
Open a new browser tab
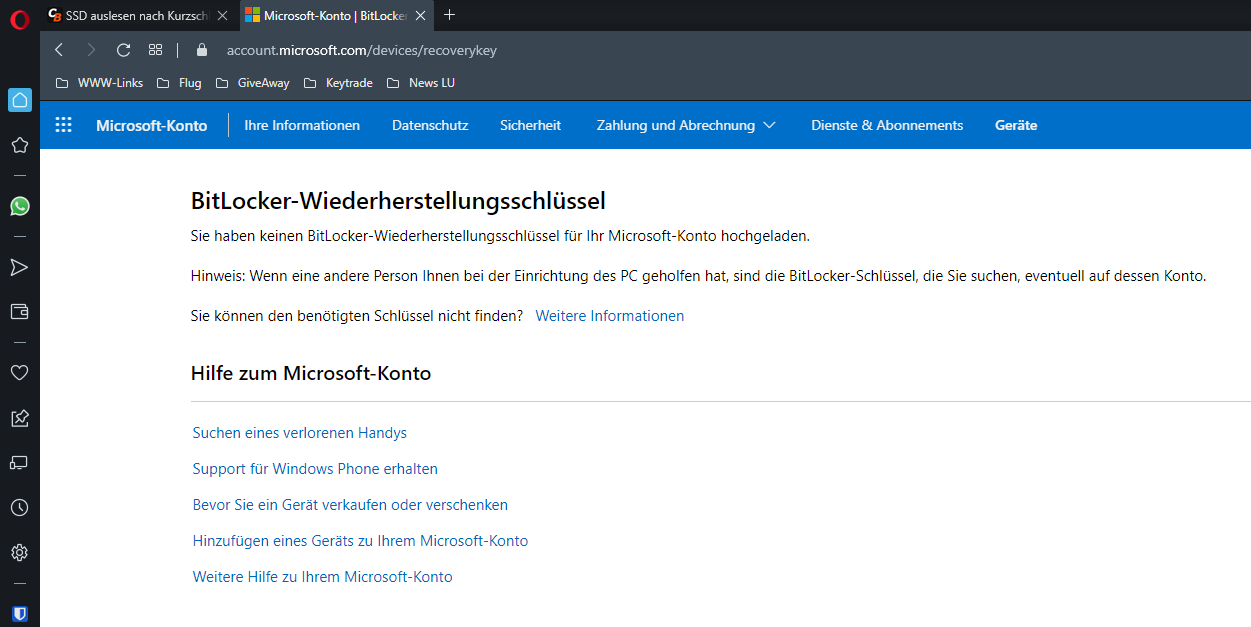[x=449, y=15]
